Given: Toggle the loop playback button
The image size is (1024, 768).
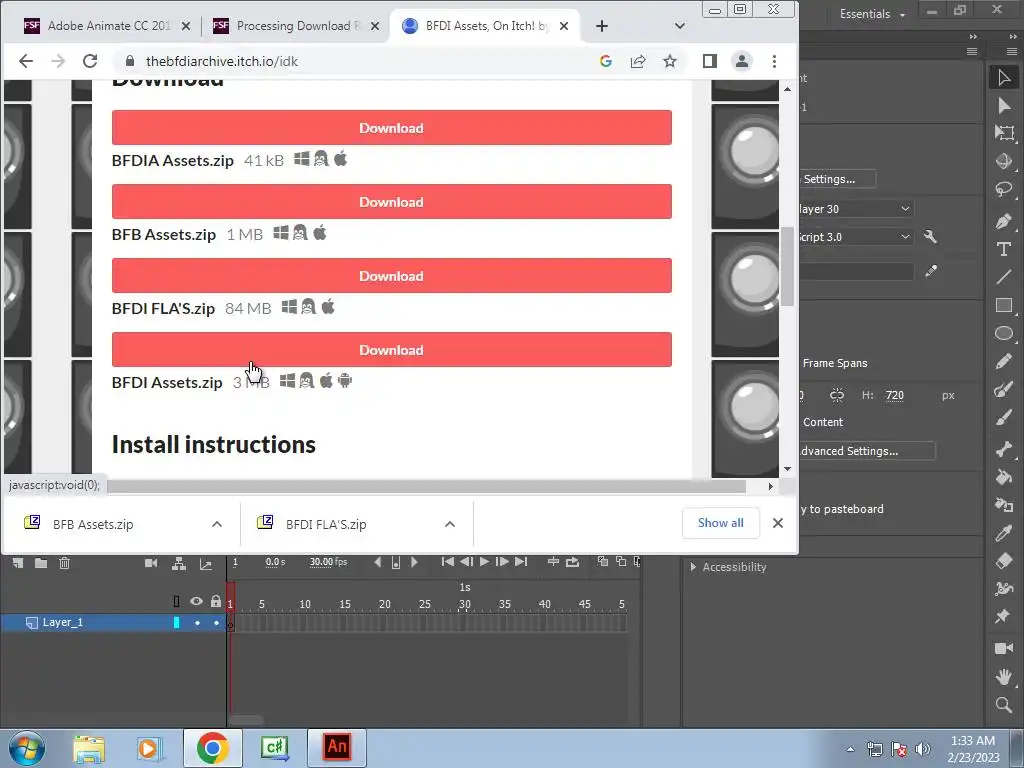Looking at the screenshot, I should (x=572, y=562).
